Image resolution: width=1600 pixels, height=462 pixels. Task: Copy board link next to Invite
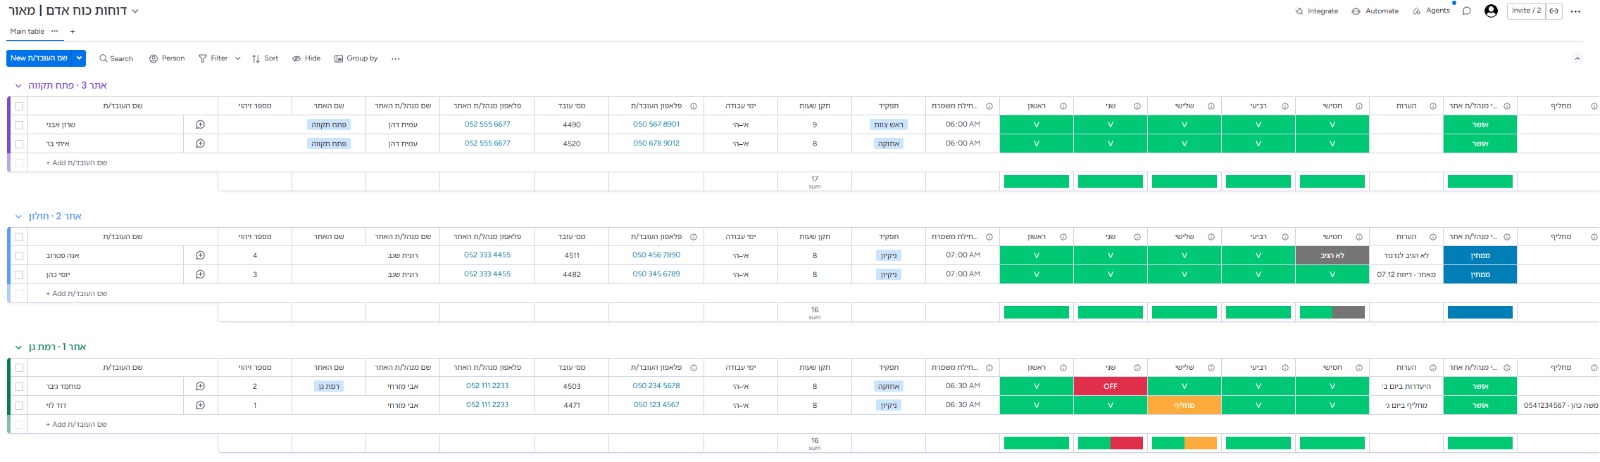(1554, 10)
